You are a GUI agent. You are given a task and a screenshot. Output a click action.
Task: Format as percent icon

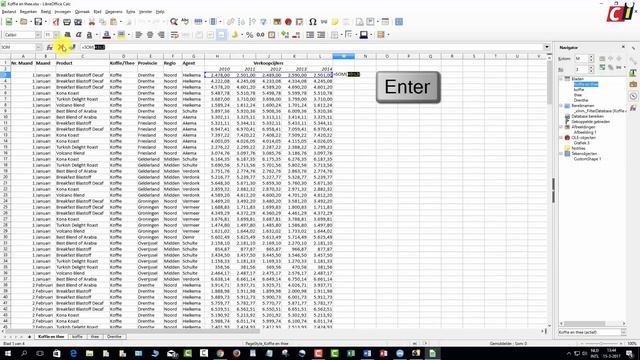click(249, 35)
